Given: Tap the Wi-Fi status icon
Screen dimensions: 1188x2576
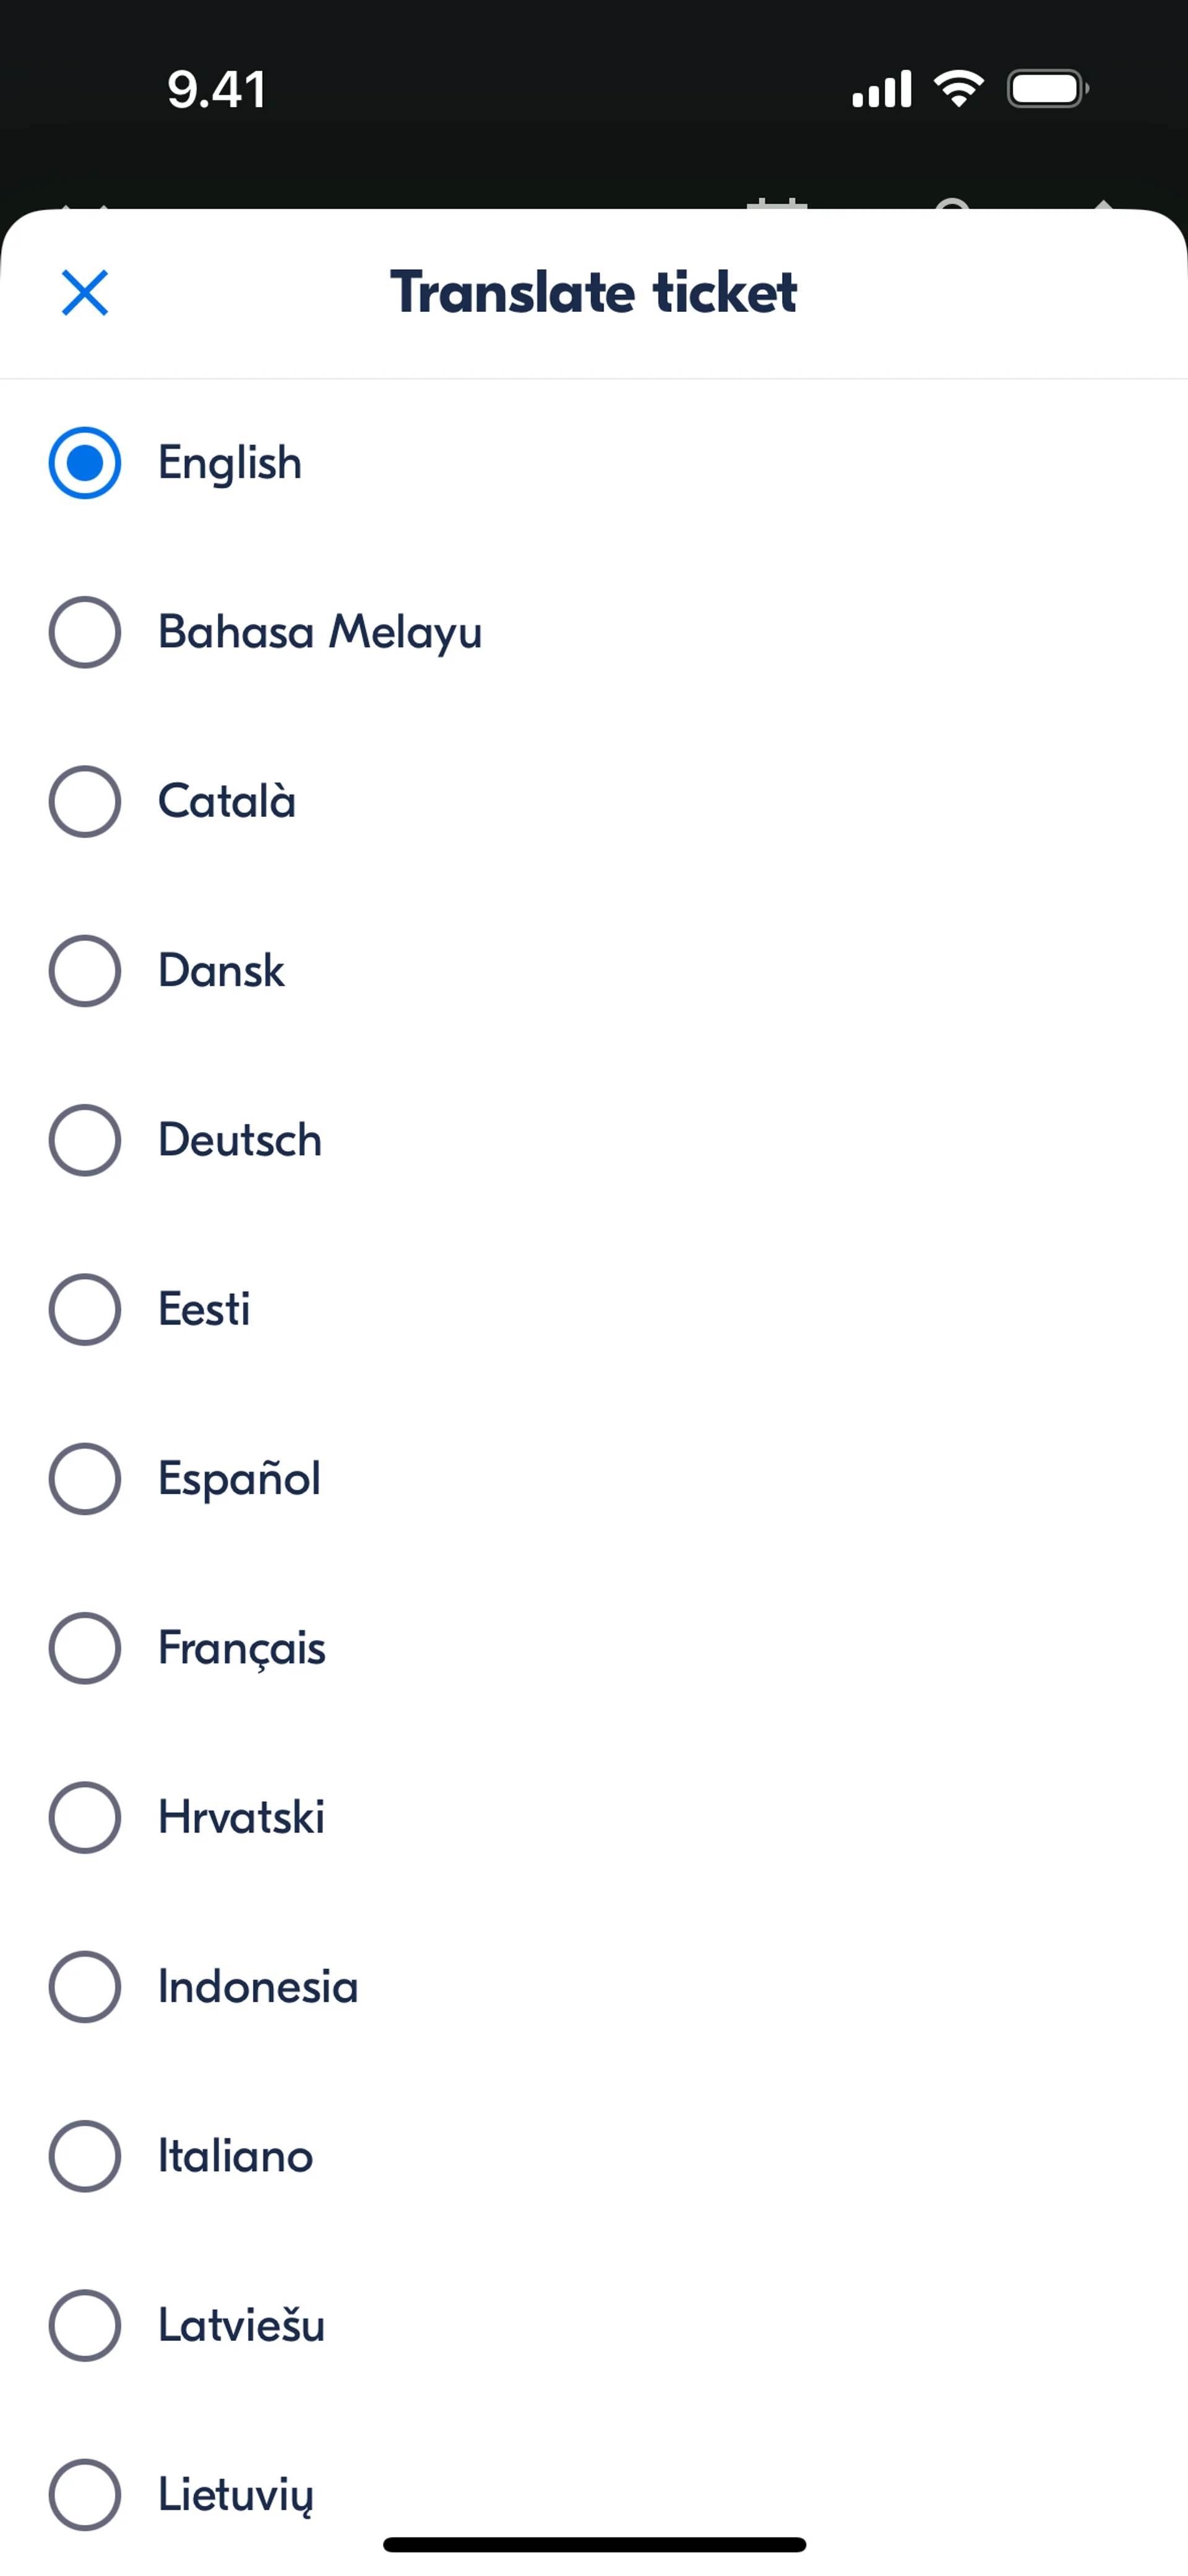Looking at the screenshot, I should pos(959,89).
